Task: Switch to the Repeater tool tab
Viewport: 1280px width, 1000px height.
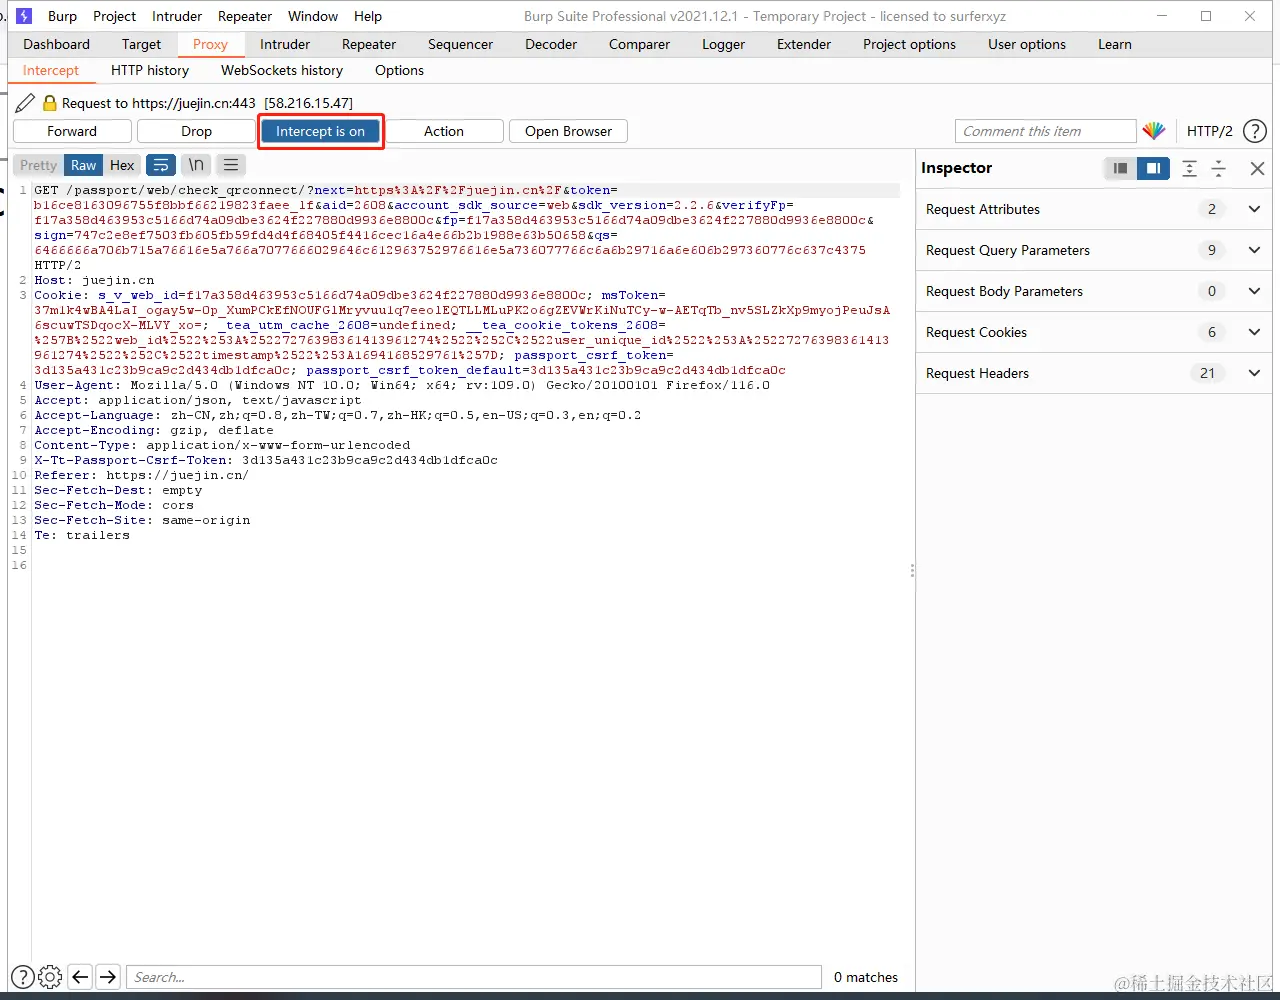Action: pyautogui.click(x=369, y=44)
